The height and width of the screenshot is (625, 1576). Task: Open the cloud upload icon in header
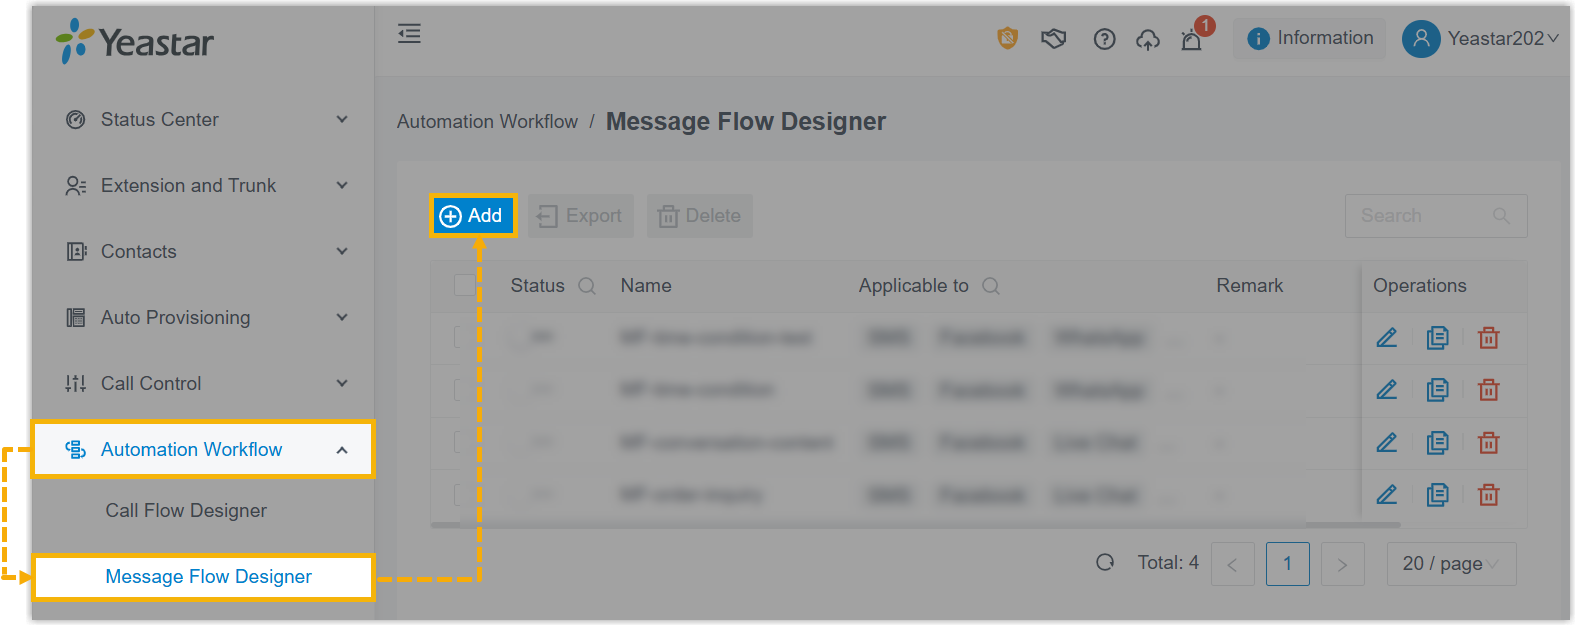tap(1148, 39)
